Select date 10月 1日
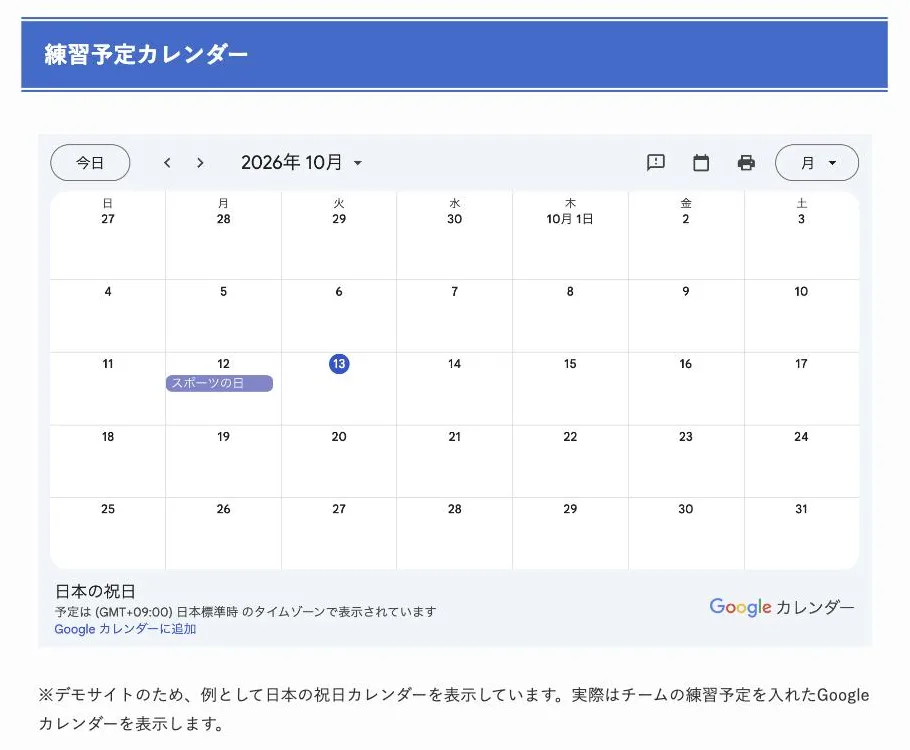 (x=570, y=219)
